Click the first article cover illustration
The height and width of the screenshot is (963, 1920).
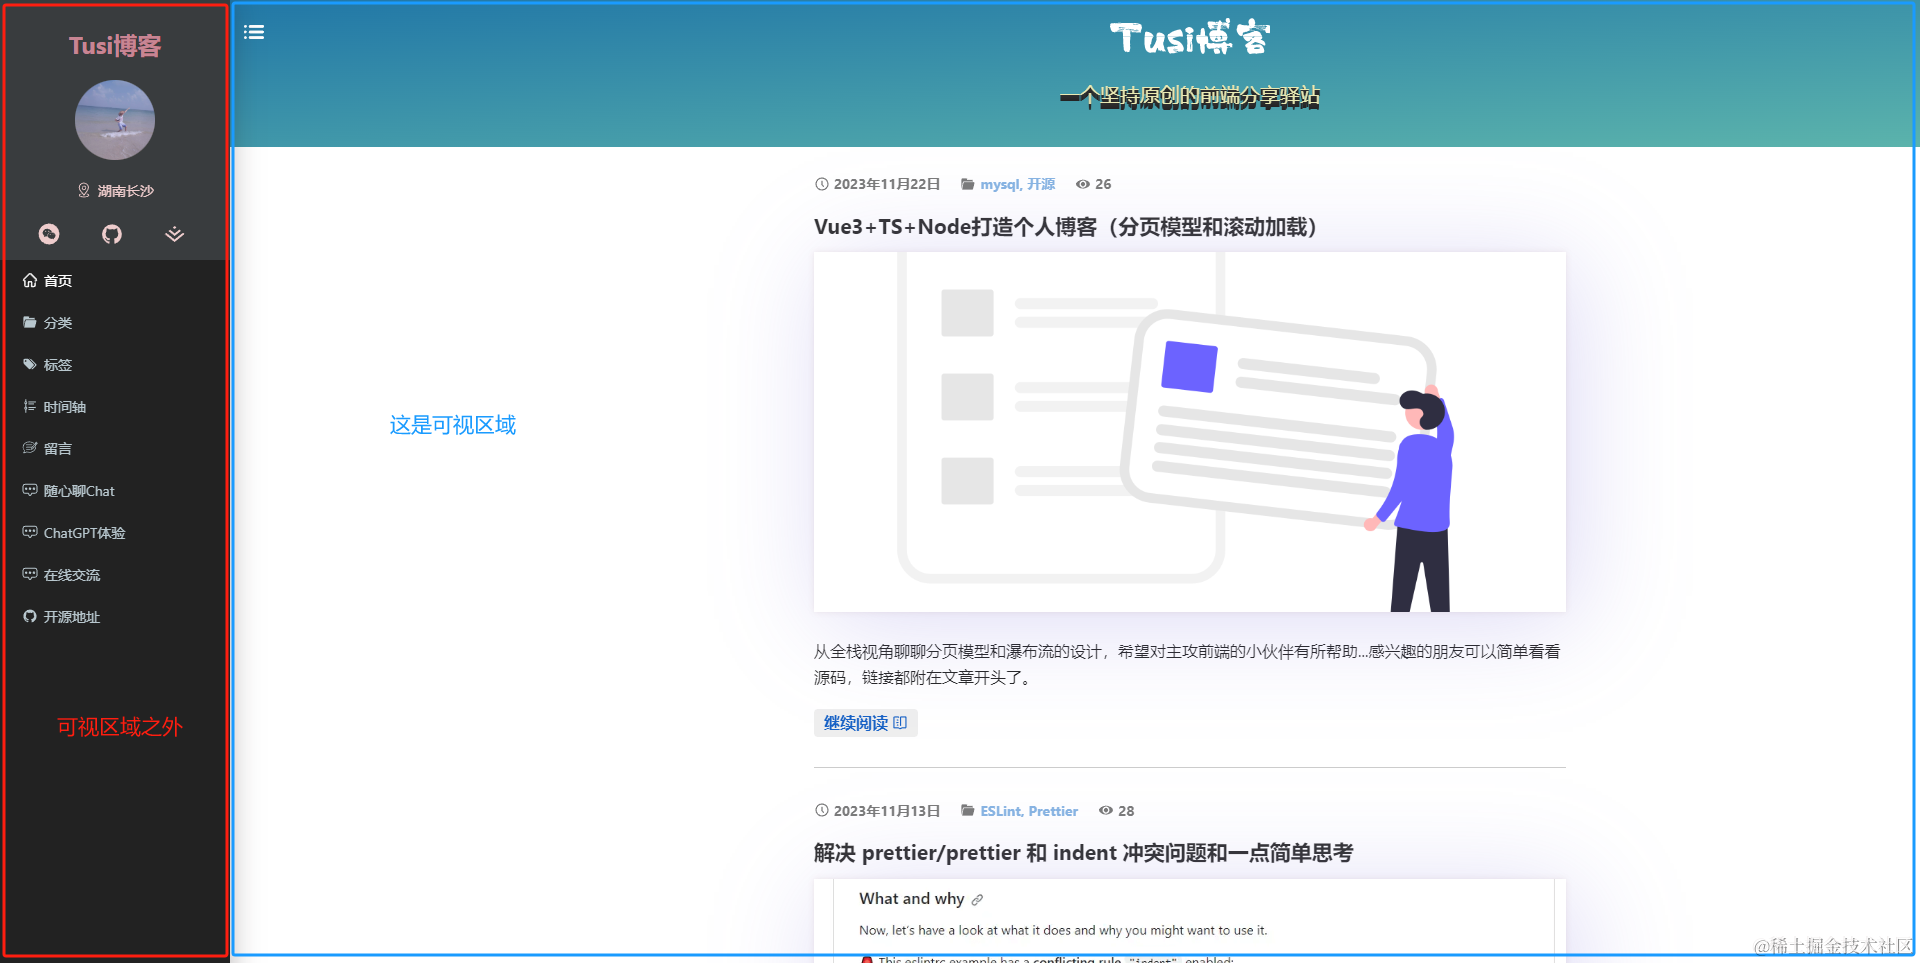[x=1190, y=432]
